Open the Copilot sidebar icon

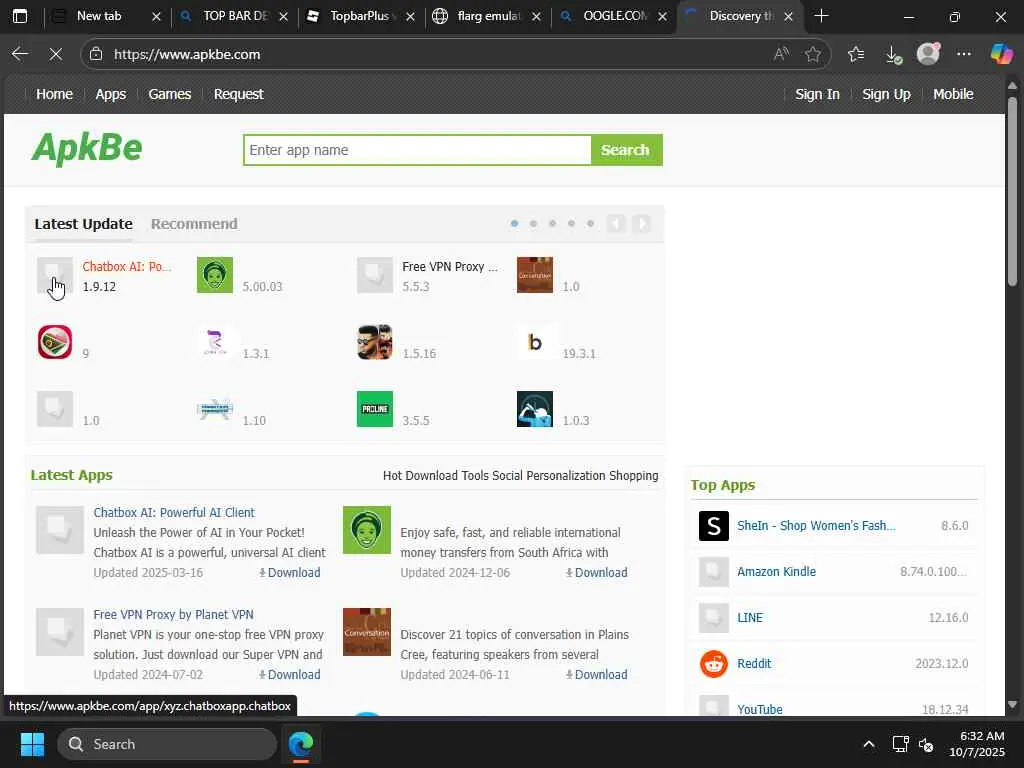tap(1000, 54)
